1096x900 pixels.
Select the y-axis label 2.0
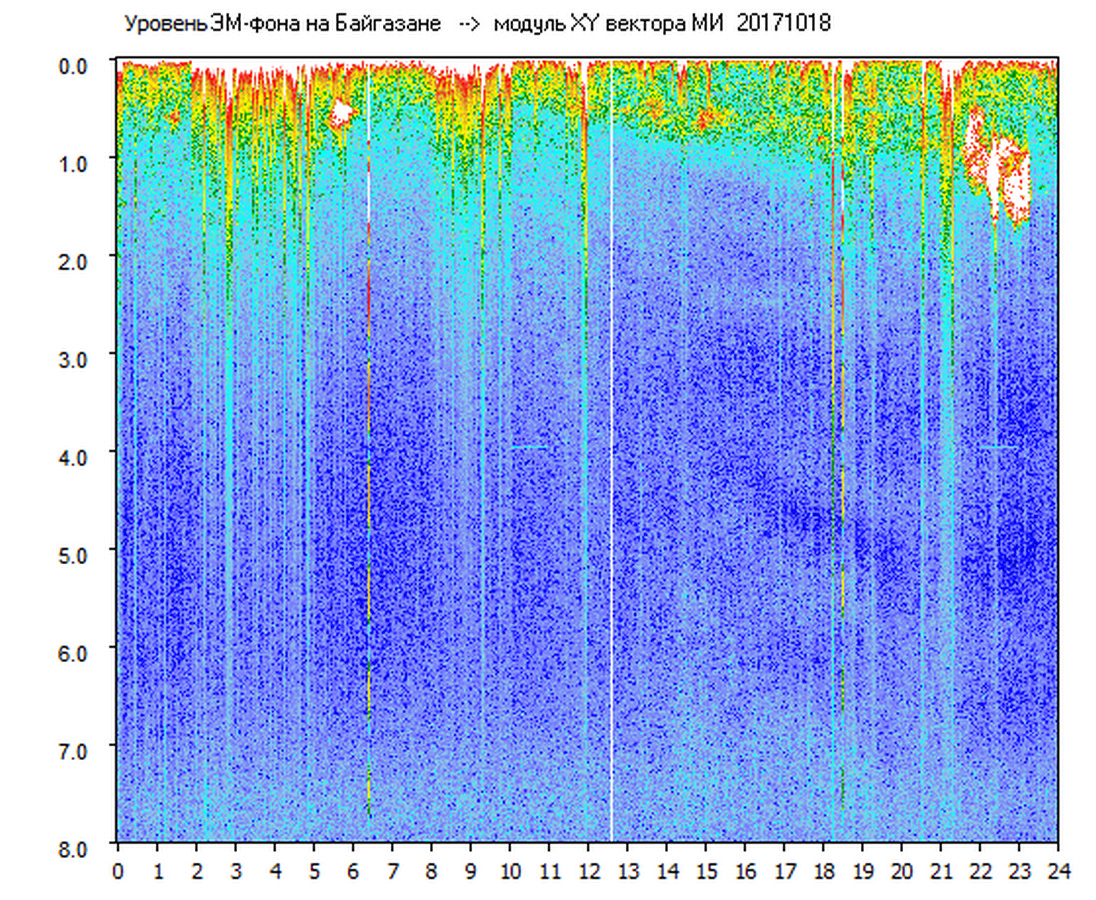(77, 260)
